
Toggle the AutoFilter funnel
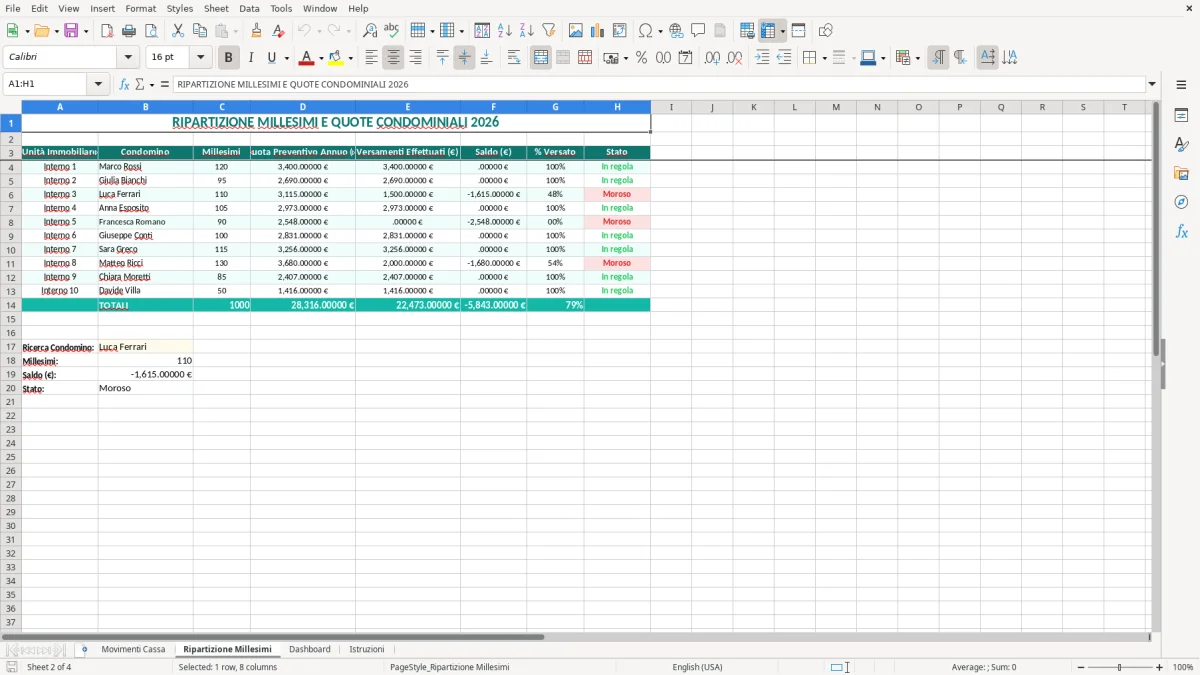[548, 31]
